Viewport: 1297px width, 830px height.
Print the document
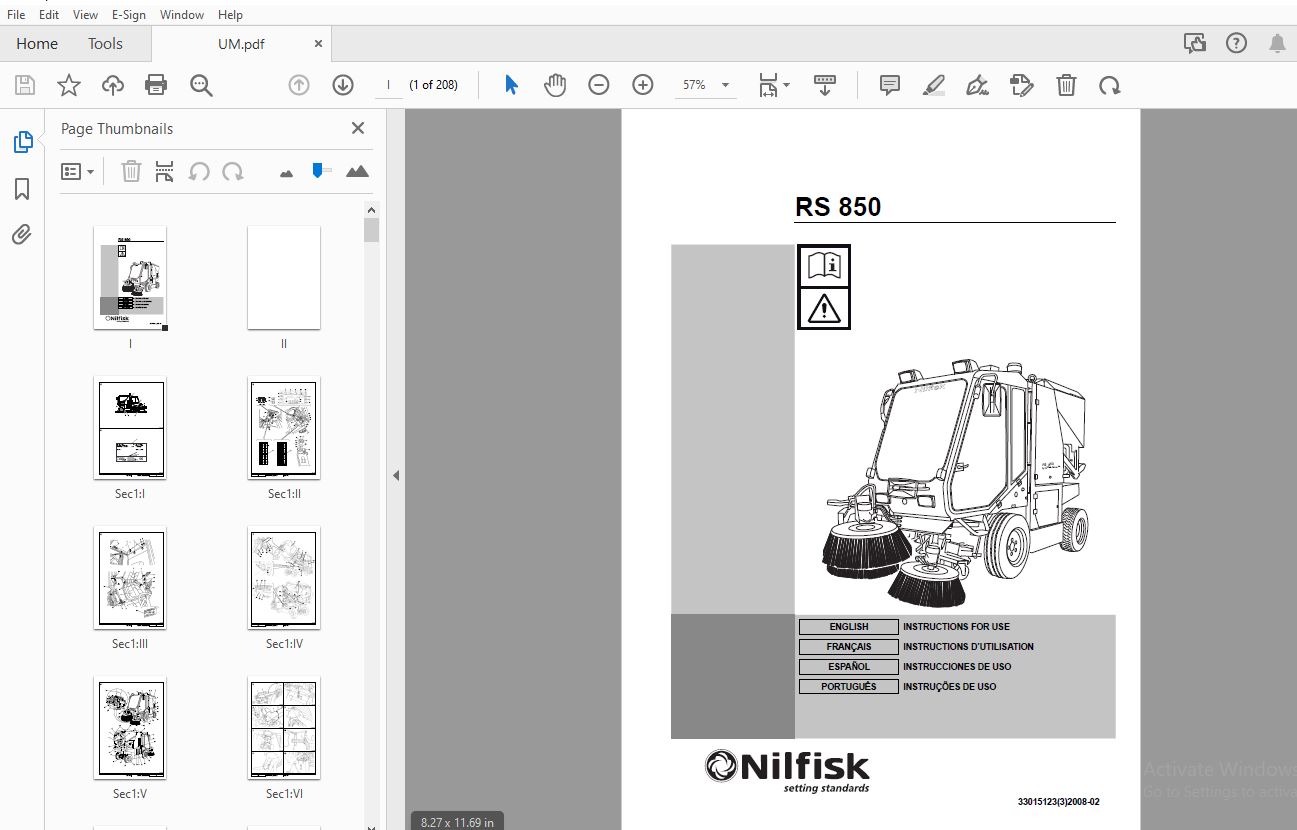(x=156, y=85)
